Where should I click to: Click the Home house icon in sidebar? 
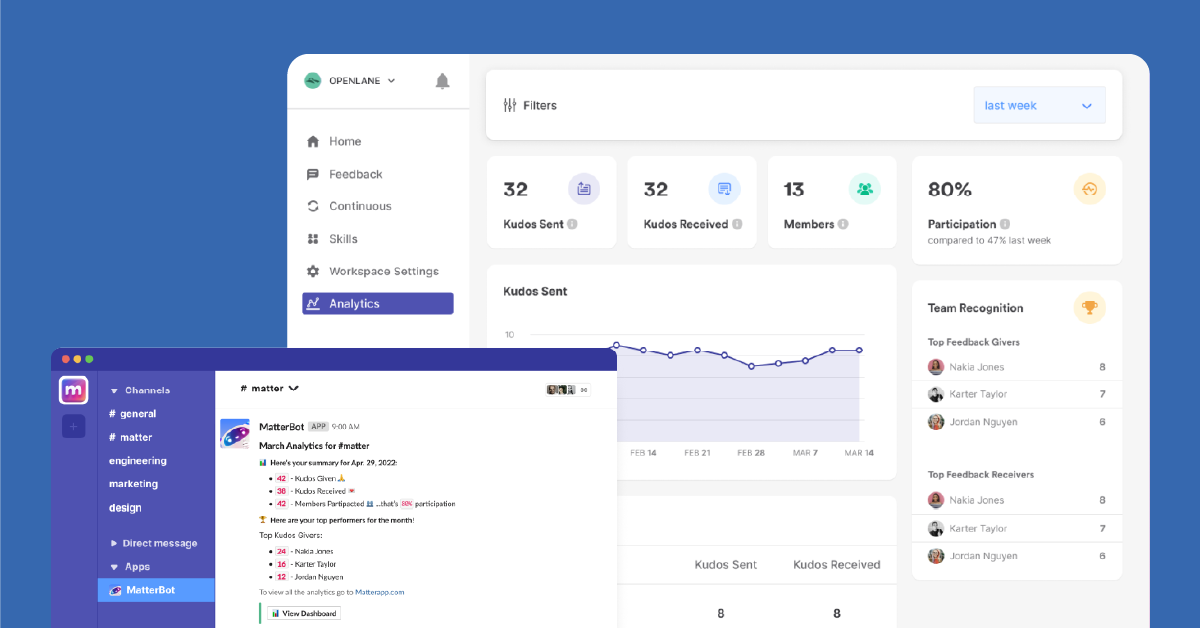313,142
